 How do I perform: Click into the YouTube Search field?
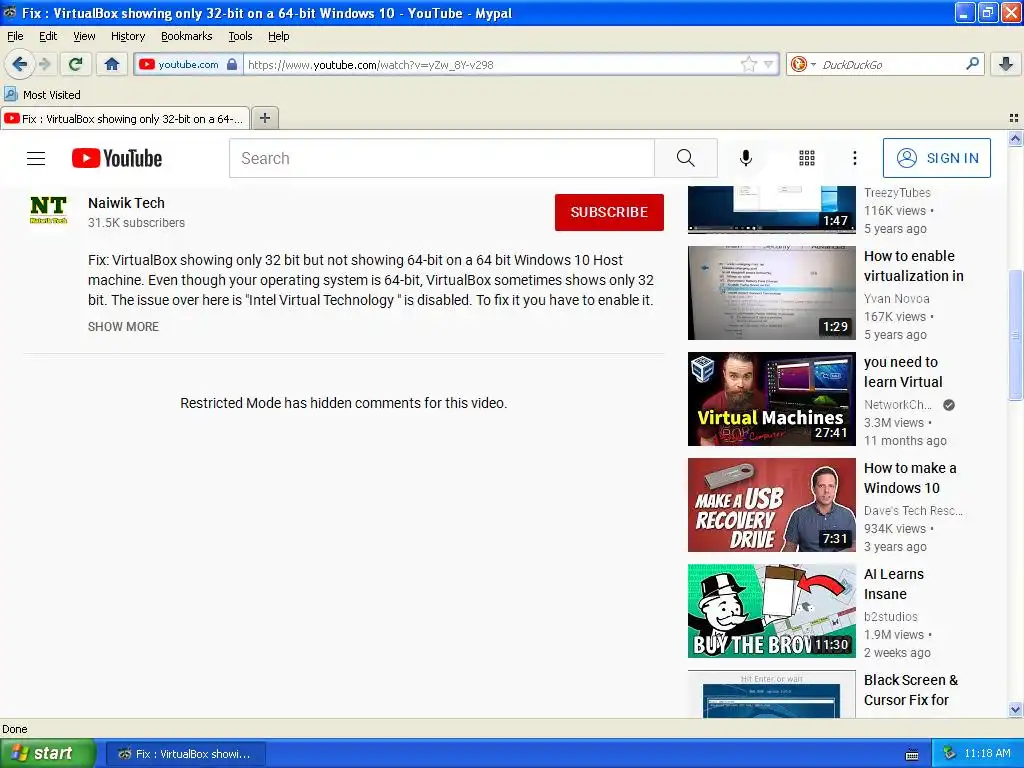(441, 158)
